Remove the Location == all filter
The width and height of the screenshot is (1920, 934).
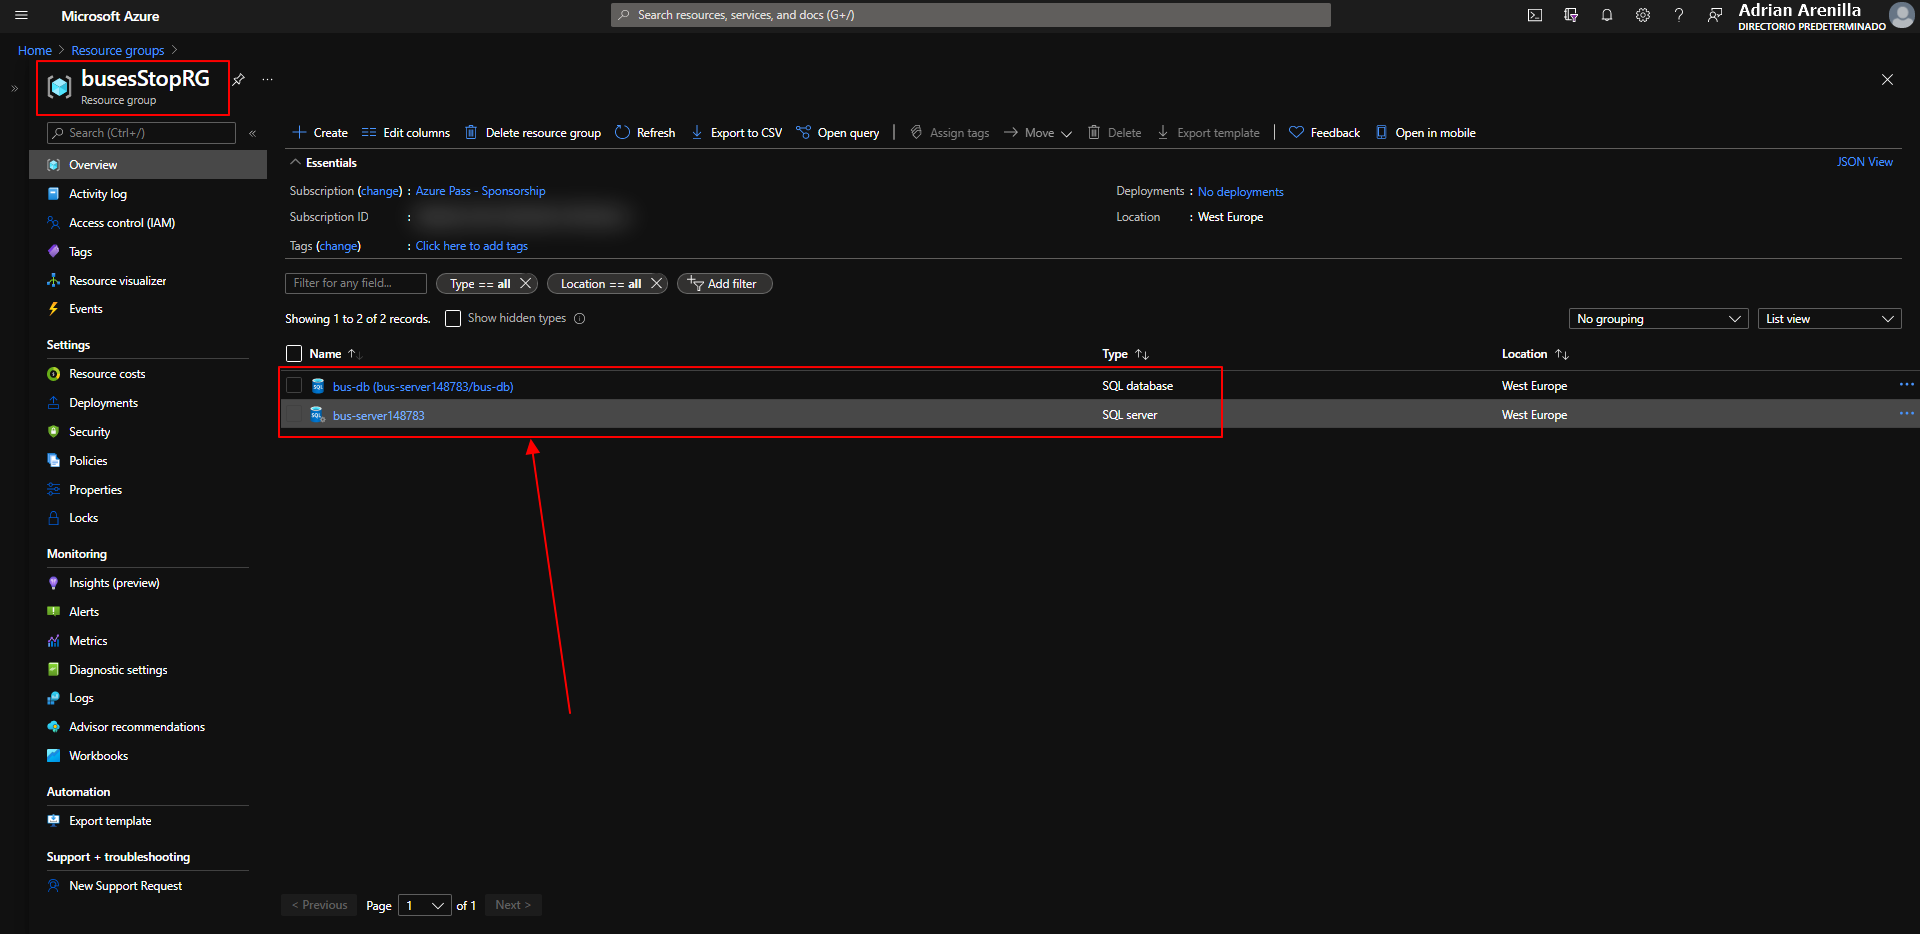tap(656, 283)
